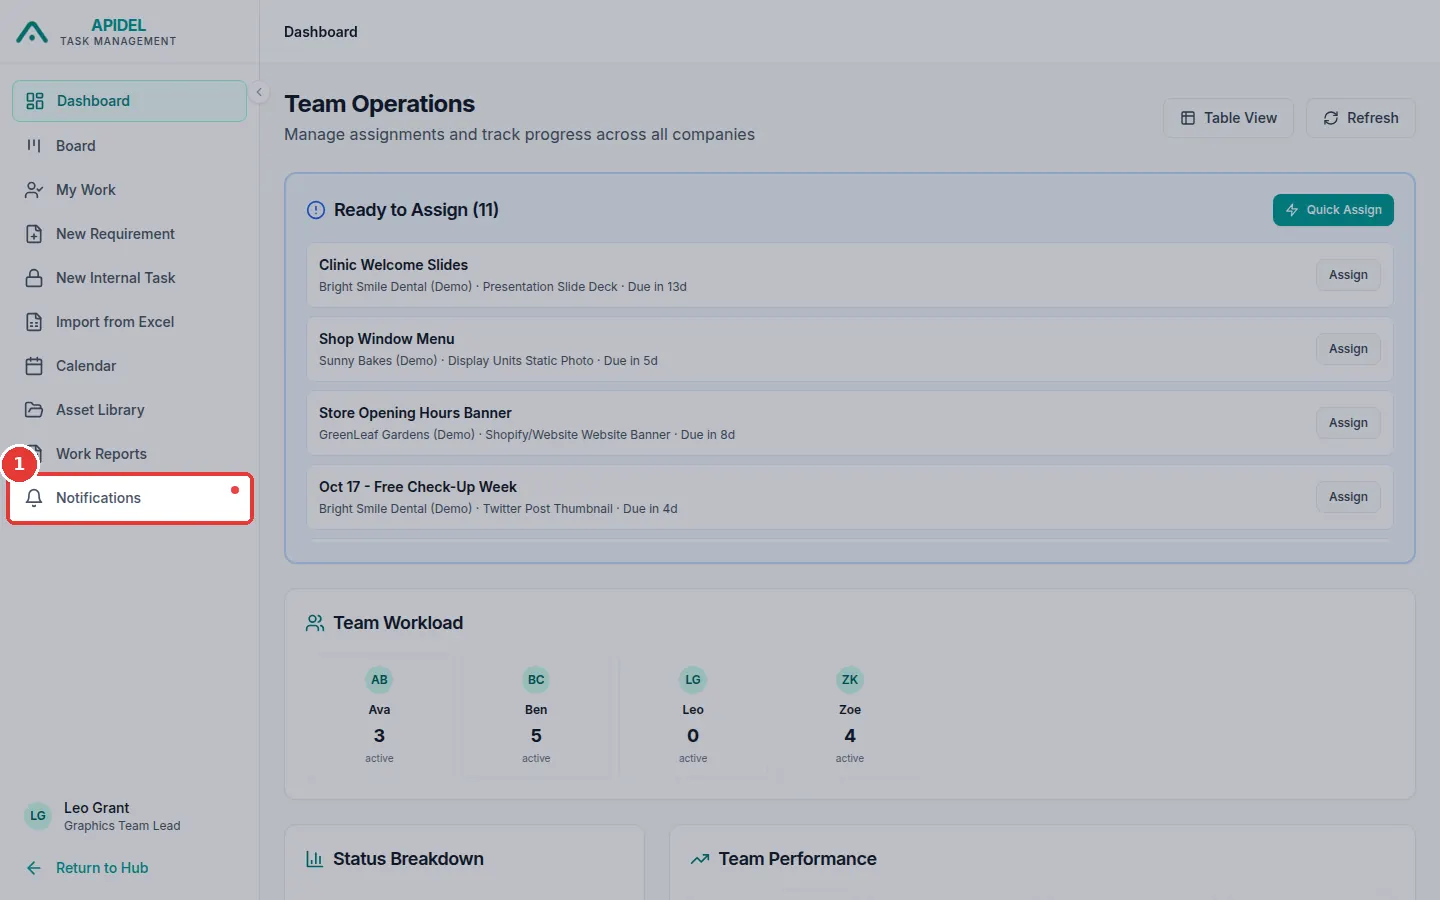
Task: Click the New Internal Task lock icon
Action: (34, 278)
